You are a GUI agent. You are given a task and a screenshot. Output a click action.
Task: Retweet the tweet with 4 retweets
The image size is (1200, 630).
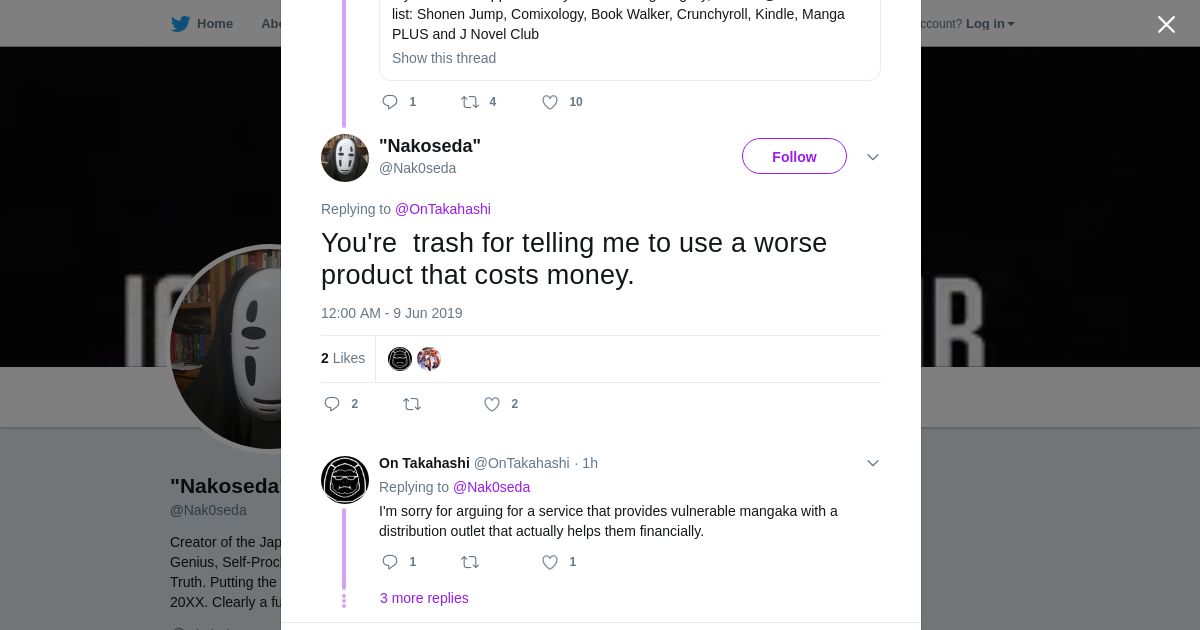470,102
